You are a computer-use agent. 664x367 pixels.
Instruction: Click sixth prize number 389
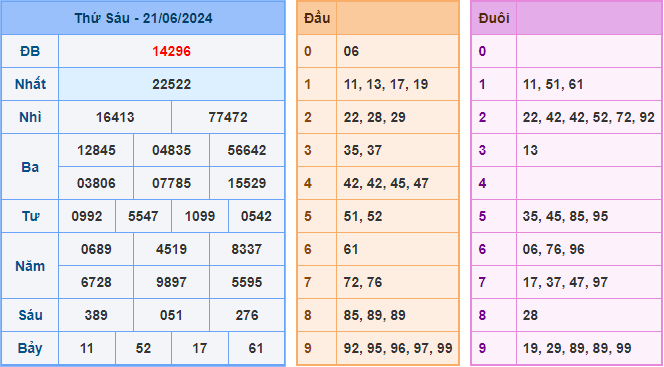[x=96, y=315]
